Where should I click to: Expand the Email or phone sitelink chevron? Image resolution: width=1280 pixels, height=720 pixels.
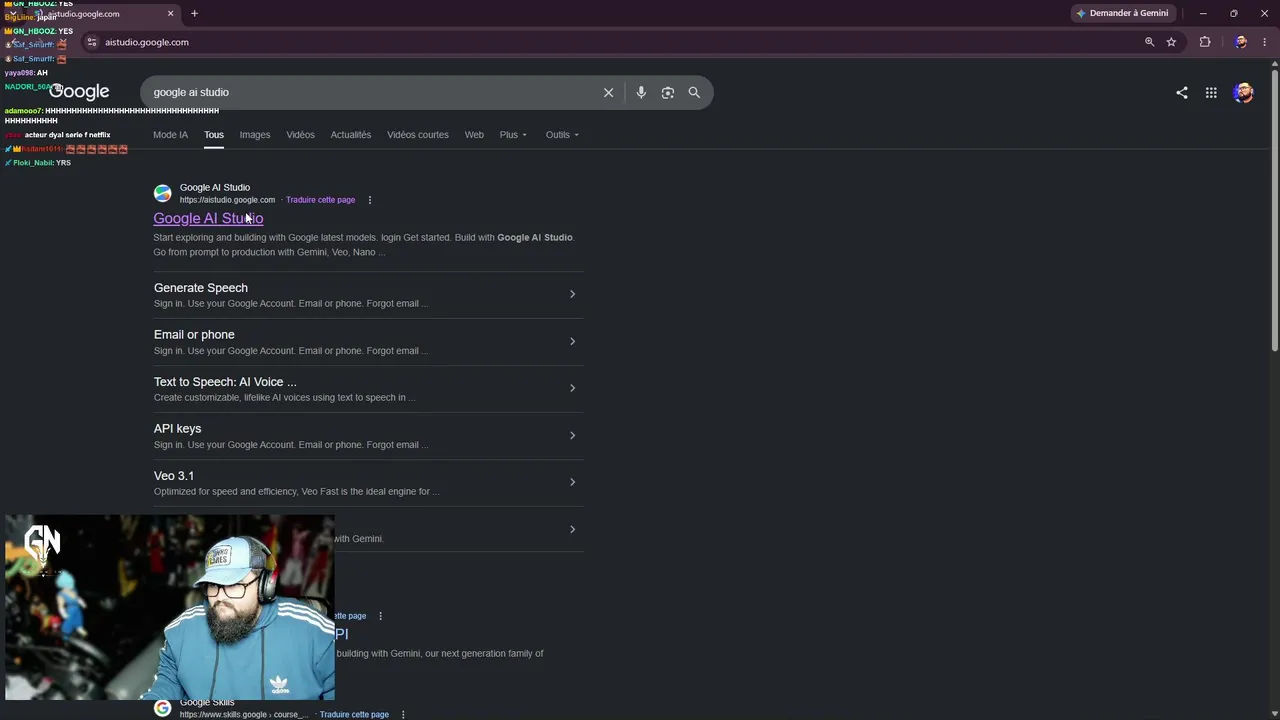click(572, 341)
